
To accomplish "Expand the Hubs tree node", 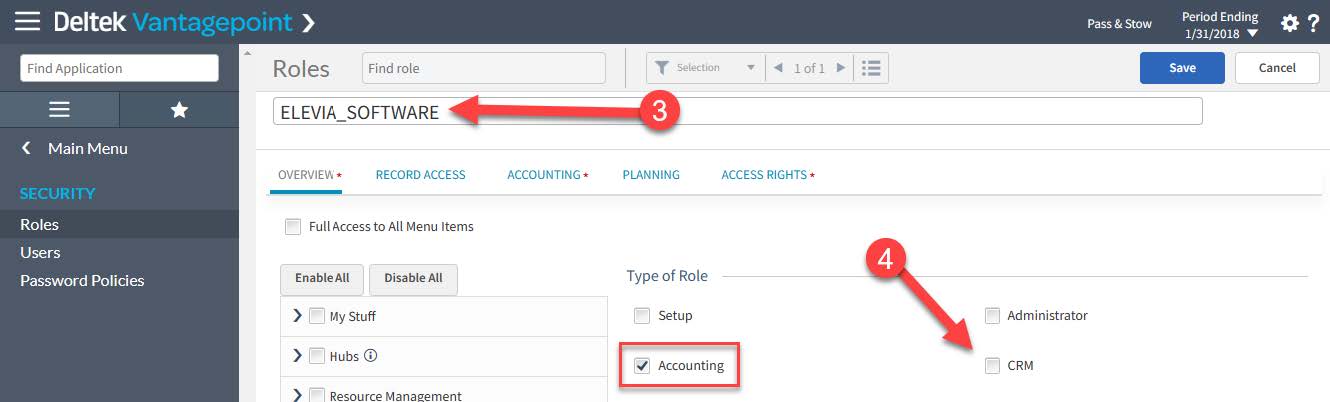I will pos(297,355).
